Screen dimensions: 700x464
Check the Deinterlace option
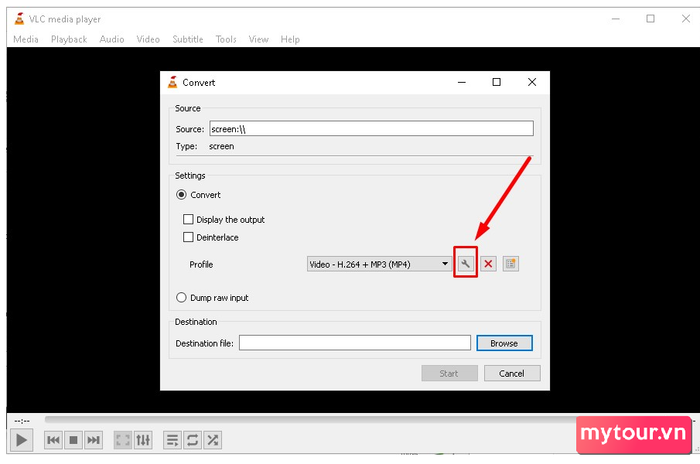[188, 237]
